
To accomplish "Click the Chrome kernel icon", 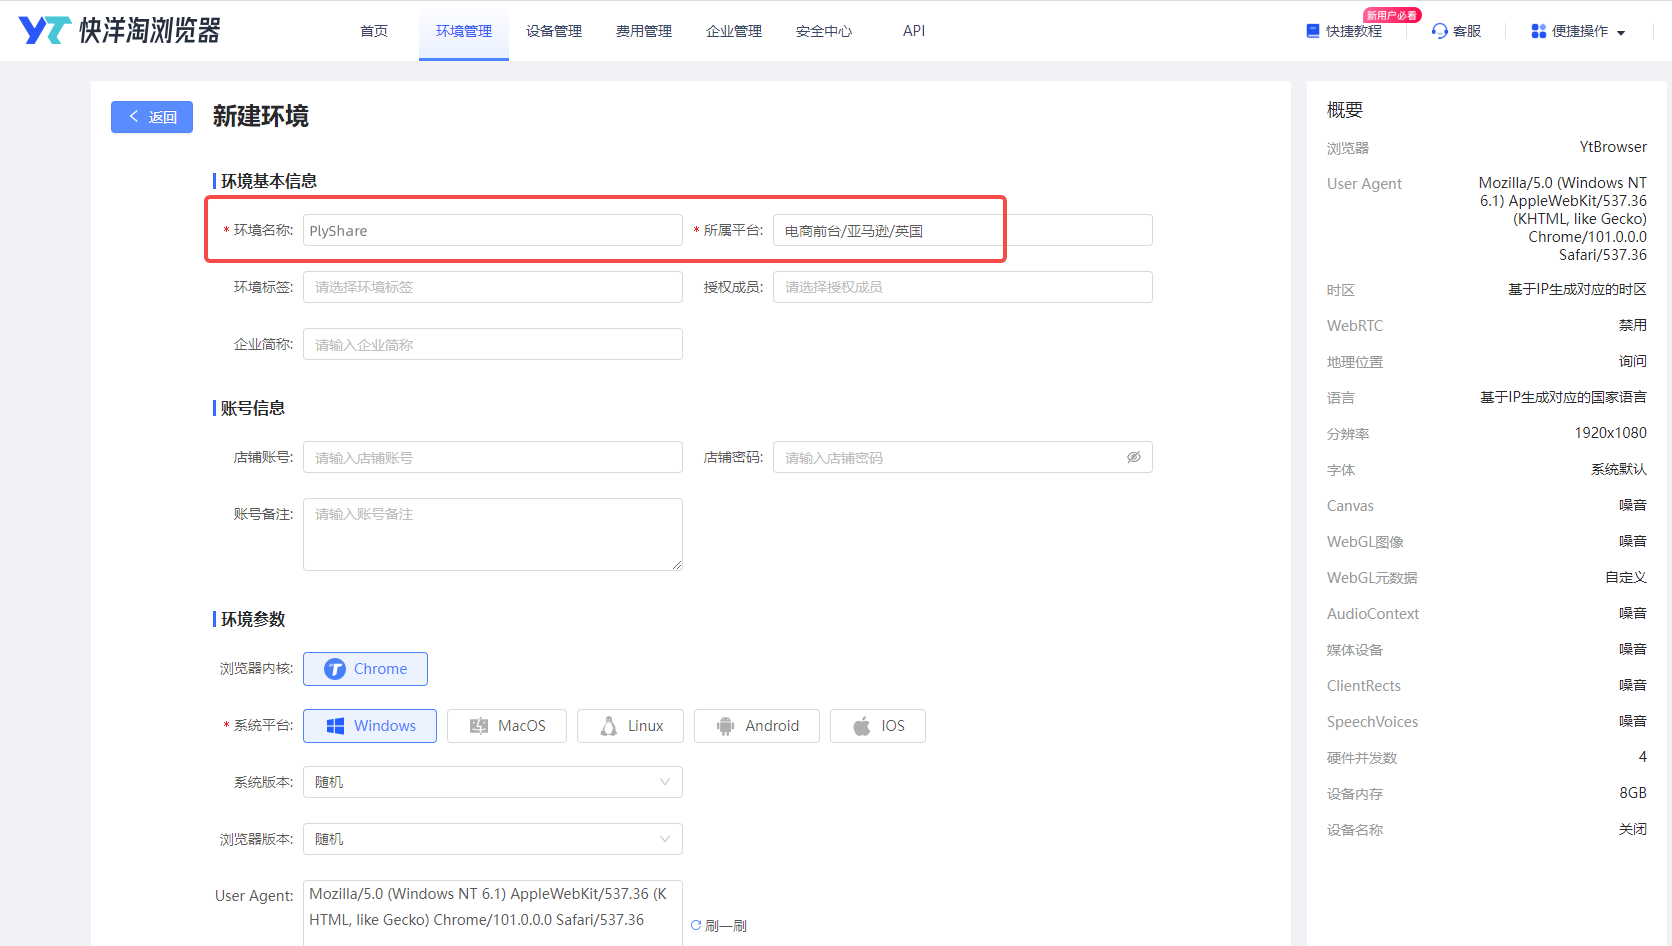I will [335, 669].
